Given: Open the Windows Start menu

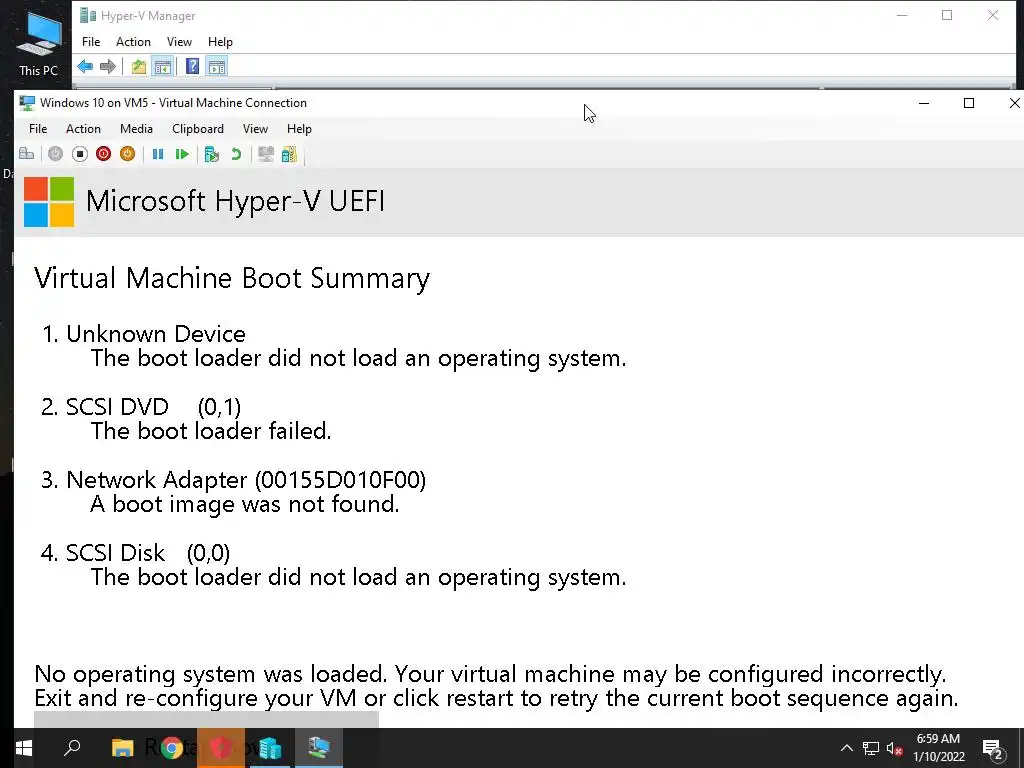Looking at the screenshot, I should (x=24, y=748).
